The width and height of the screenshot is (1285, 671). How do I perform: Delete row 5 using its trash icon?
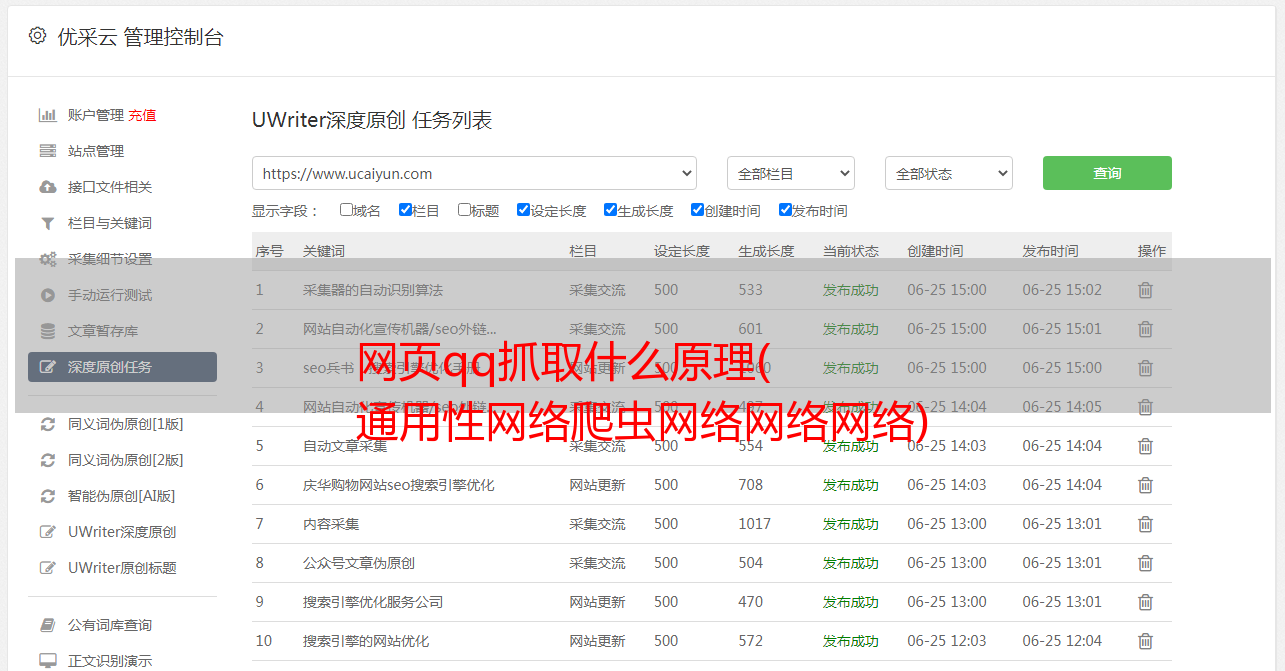click(x=1145, y=446)
